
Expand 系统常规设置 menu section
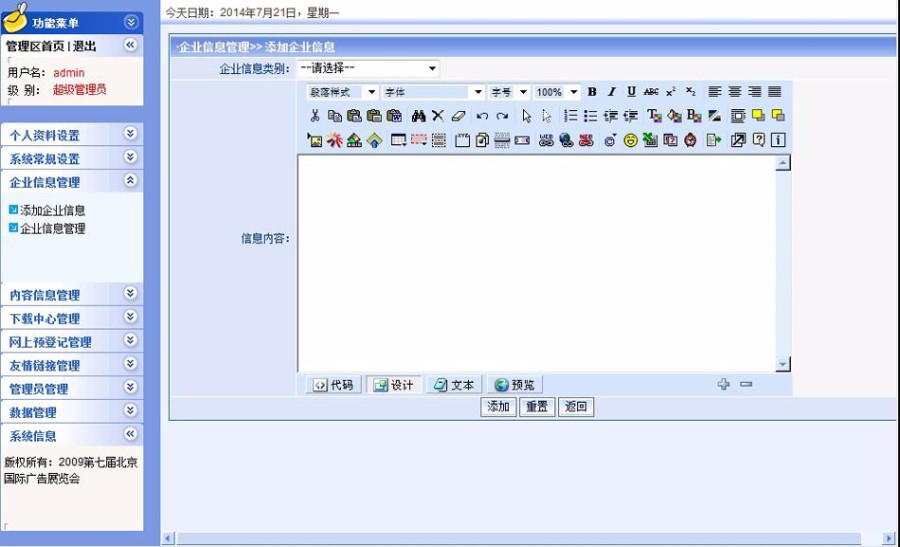click(131, 157)
